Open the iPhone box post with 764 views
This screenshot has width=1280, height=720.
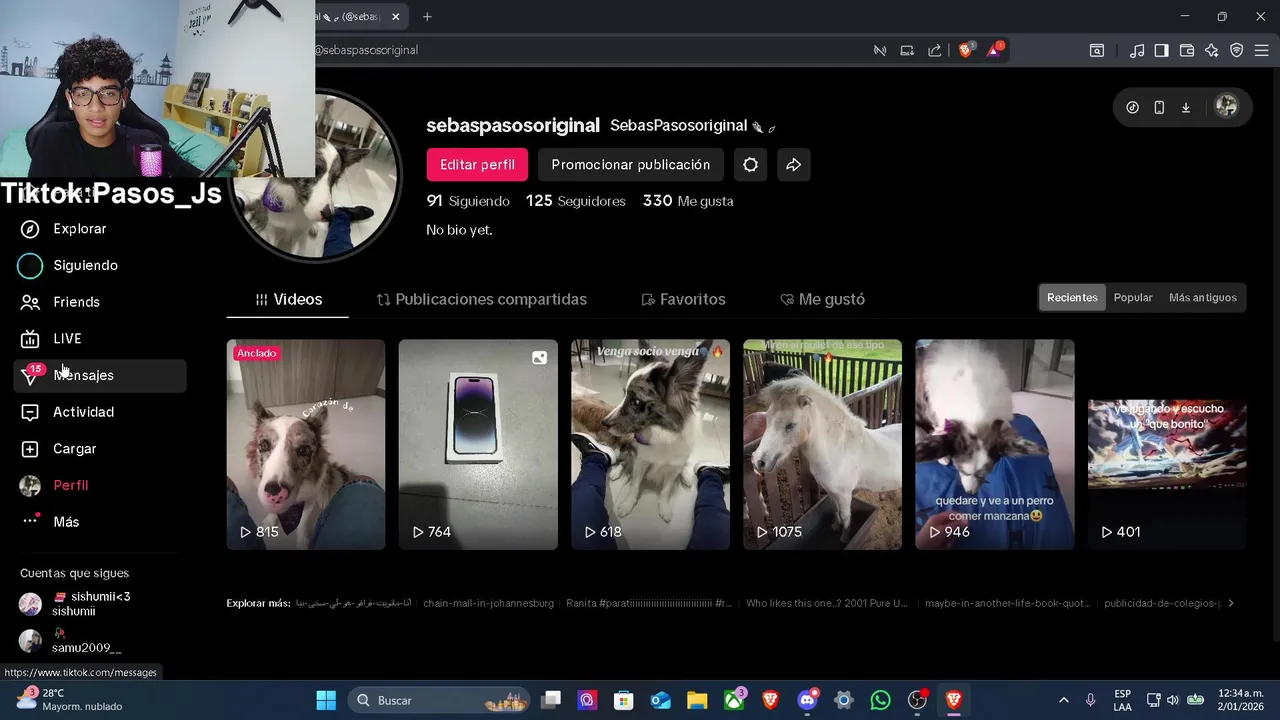(x=478, y=445)
